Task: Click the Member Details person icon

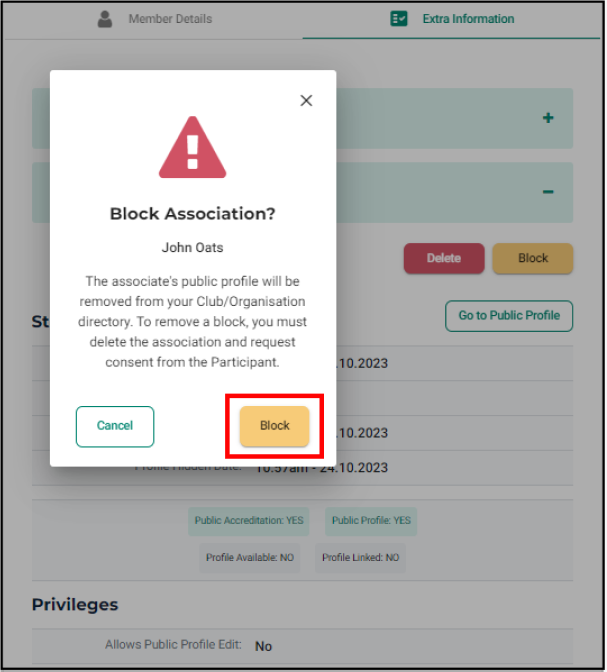Action: tap(105, 19)
